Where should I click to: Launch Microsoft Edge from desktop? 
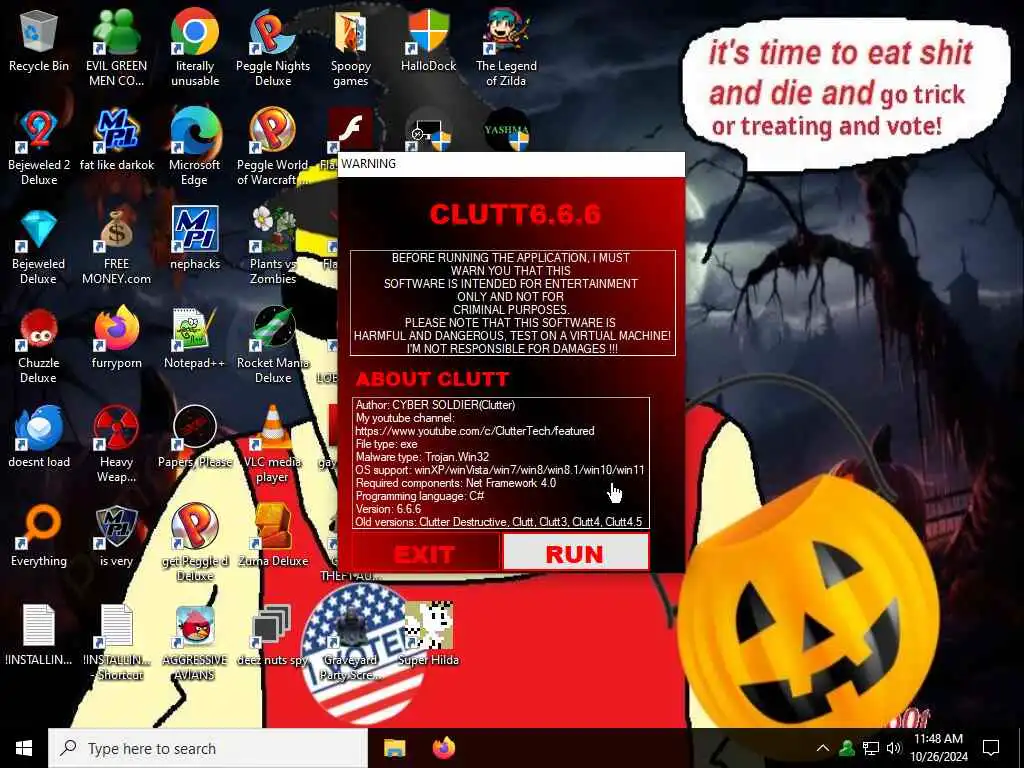click(x=195, y=147)
